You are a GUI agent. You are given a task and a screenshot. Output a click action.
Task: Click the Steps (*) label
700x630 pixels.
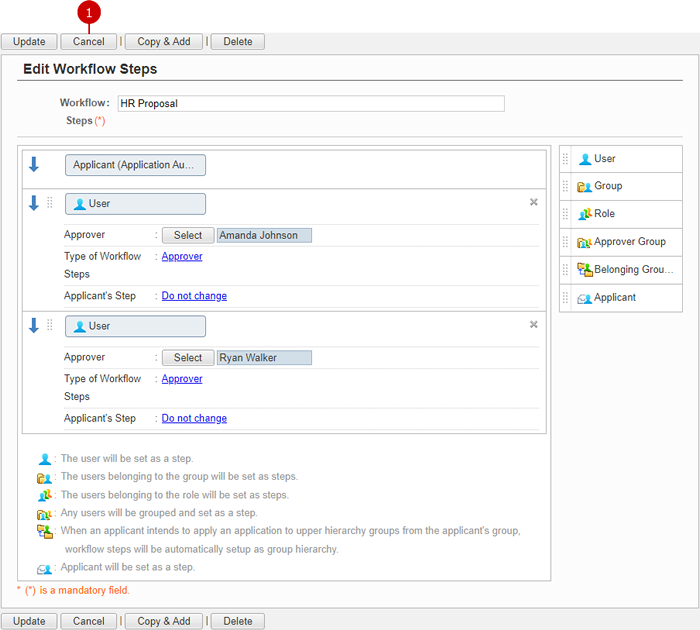pyautogui.click(x=85, y=121)
